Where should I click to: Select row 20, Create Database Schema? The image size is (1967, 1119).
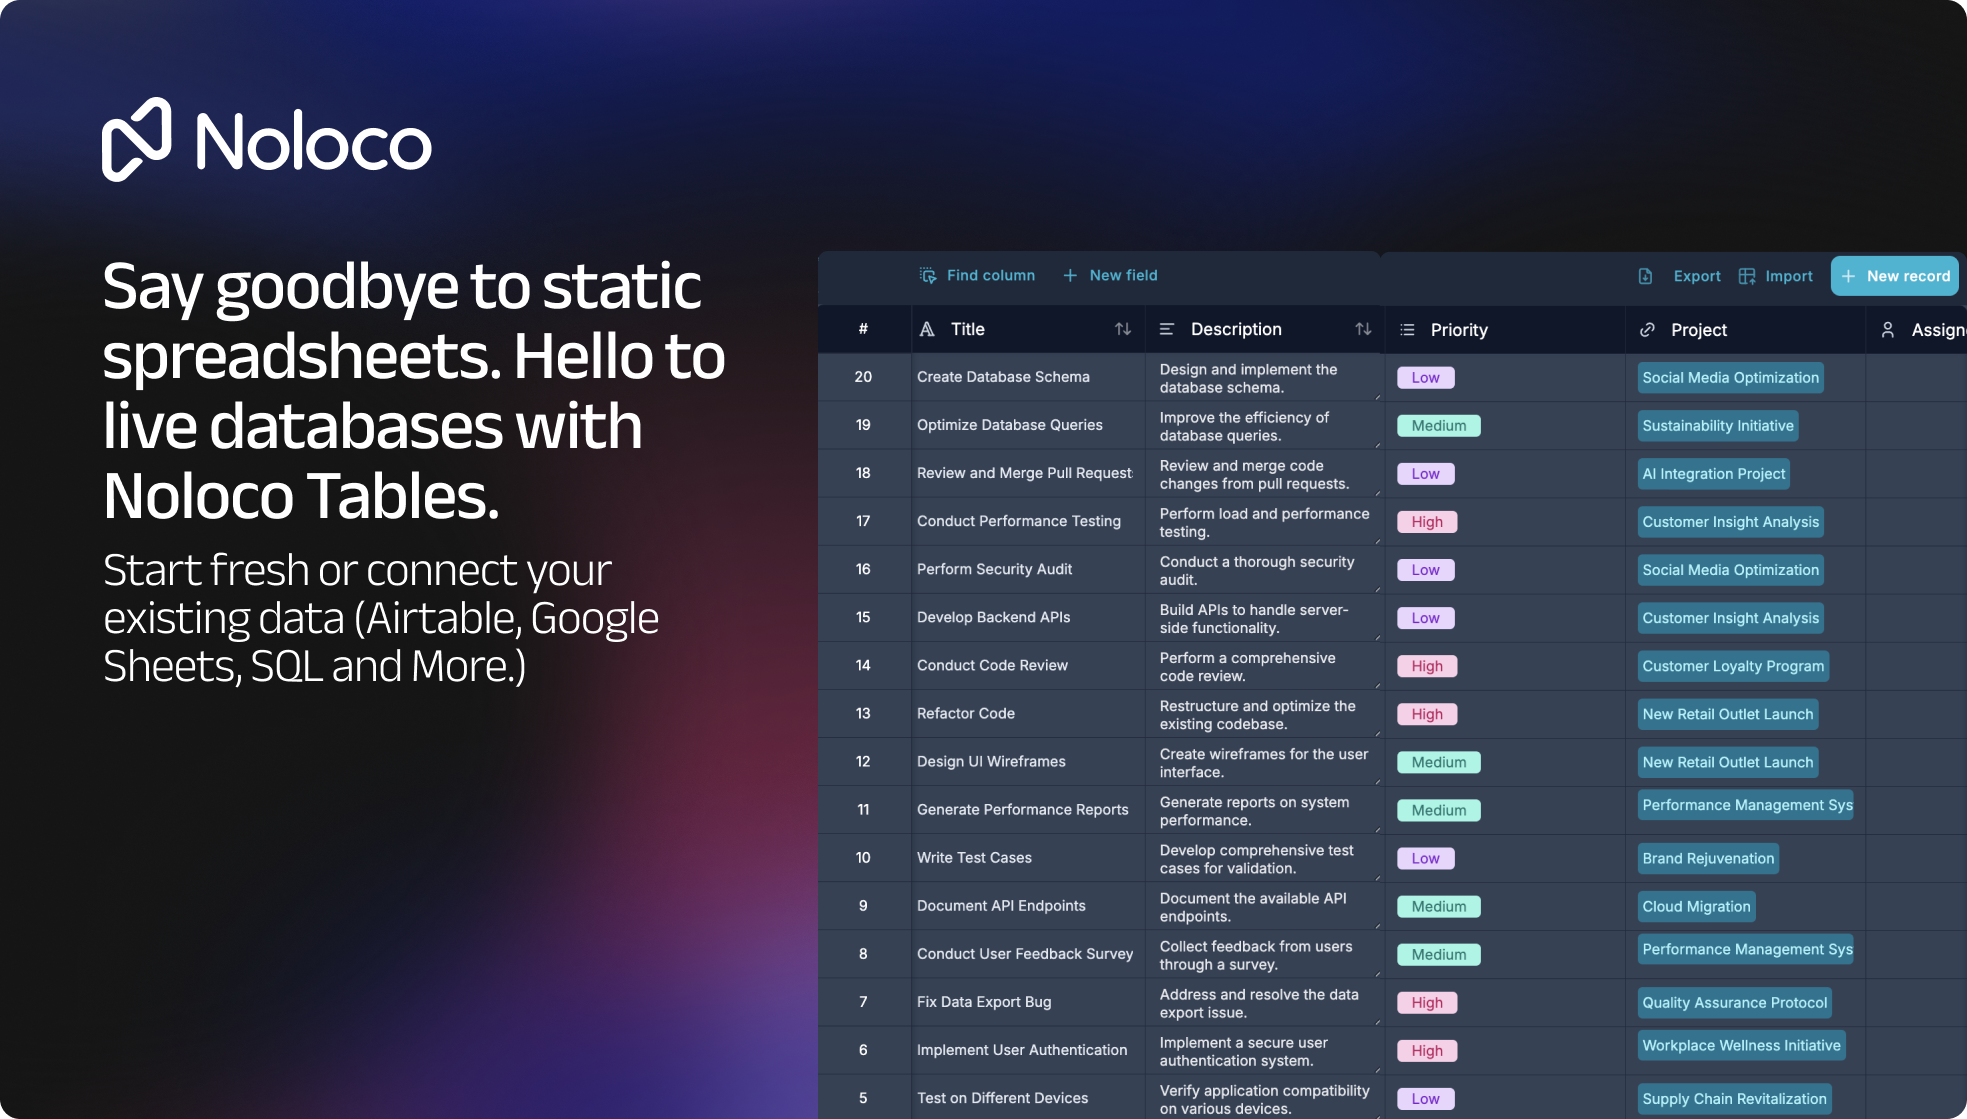[x=863, y=377]
